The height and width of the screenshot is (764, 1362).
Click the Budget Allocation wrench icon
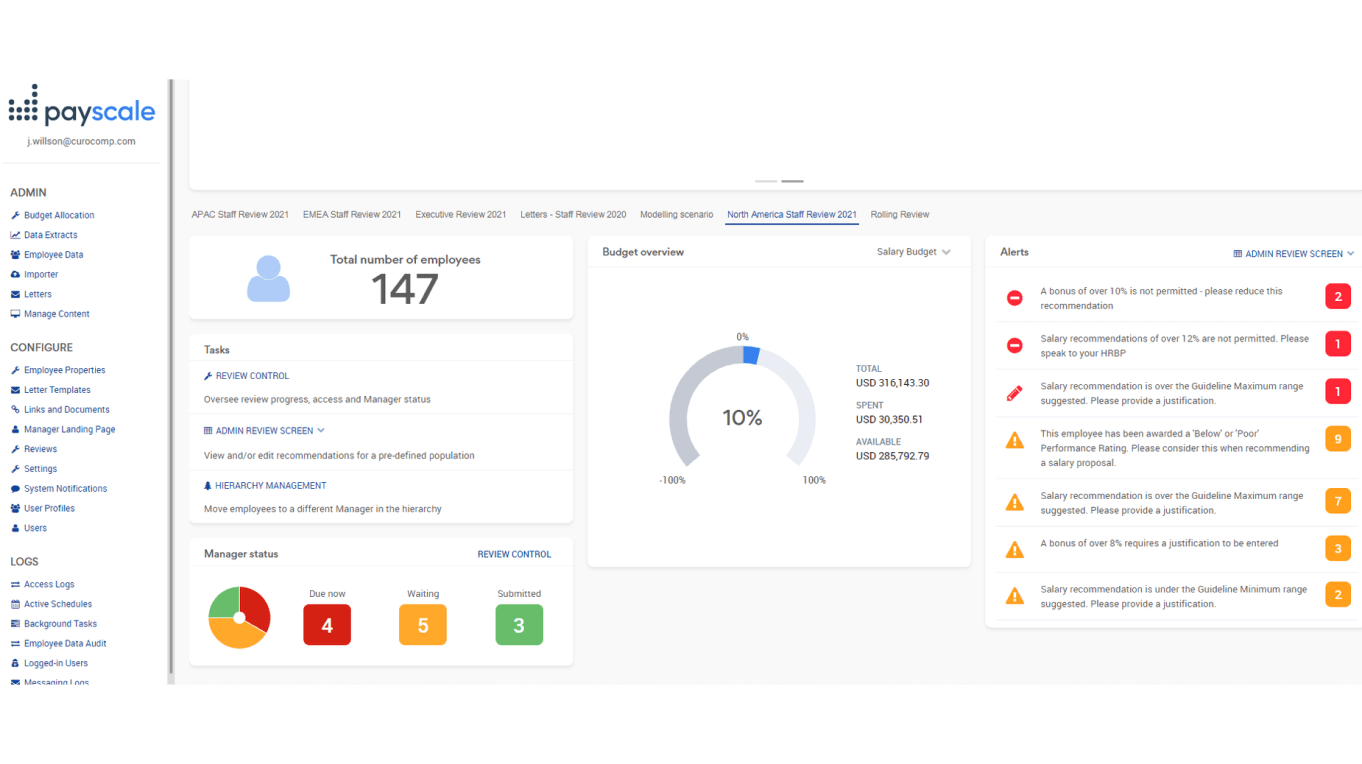15,216
